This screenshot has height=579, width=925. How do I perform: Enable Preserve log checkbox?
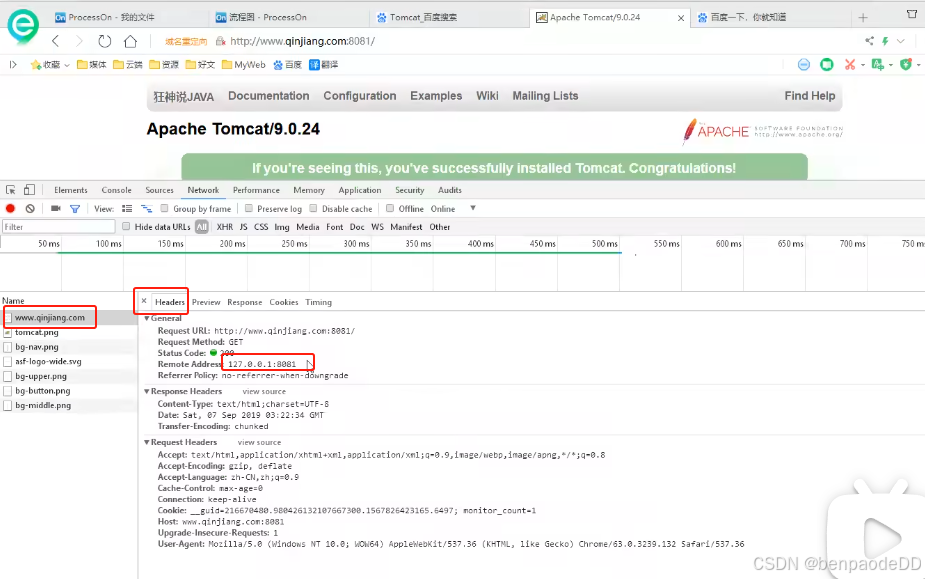(x=249, y=208)
